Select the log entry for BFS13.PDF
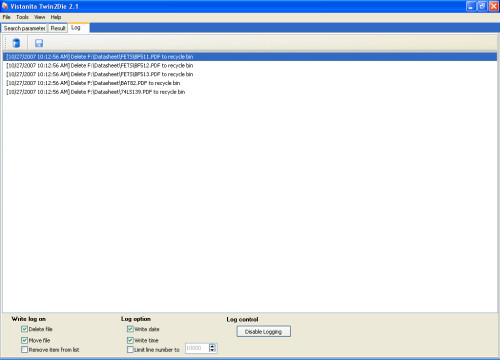 [x=250, y=74]
